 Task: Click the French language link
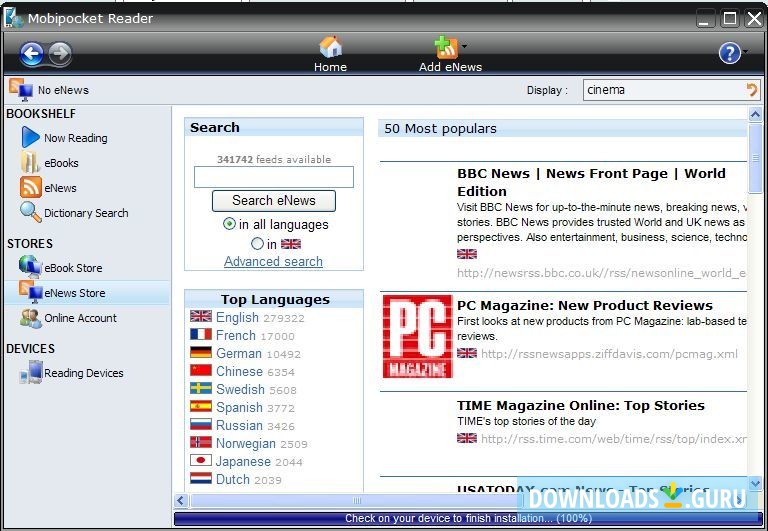point(236,336)
